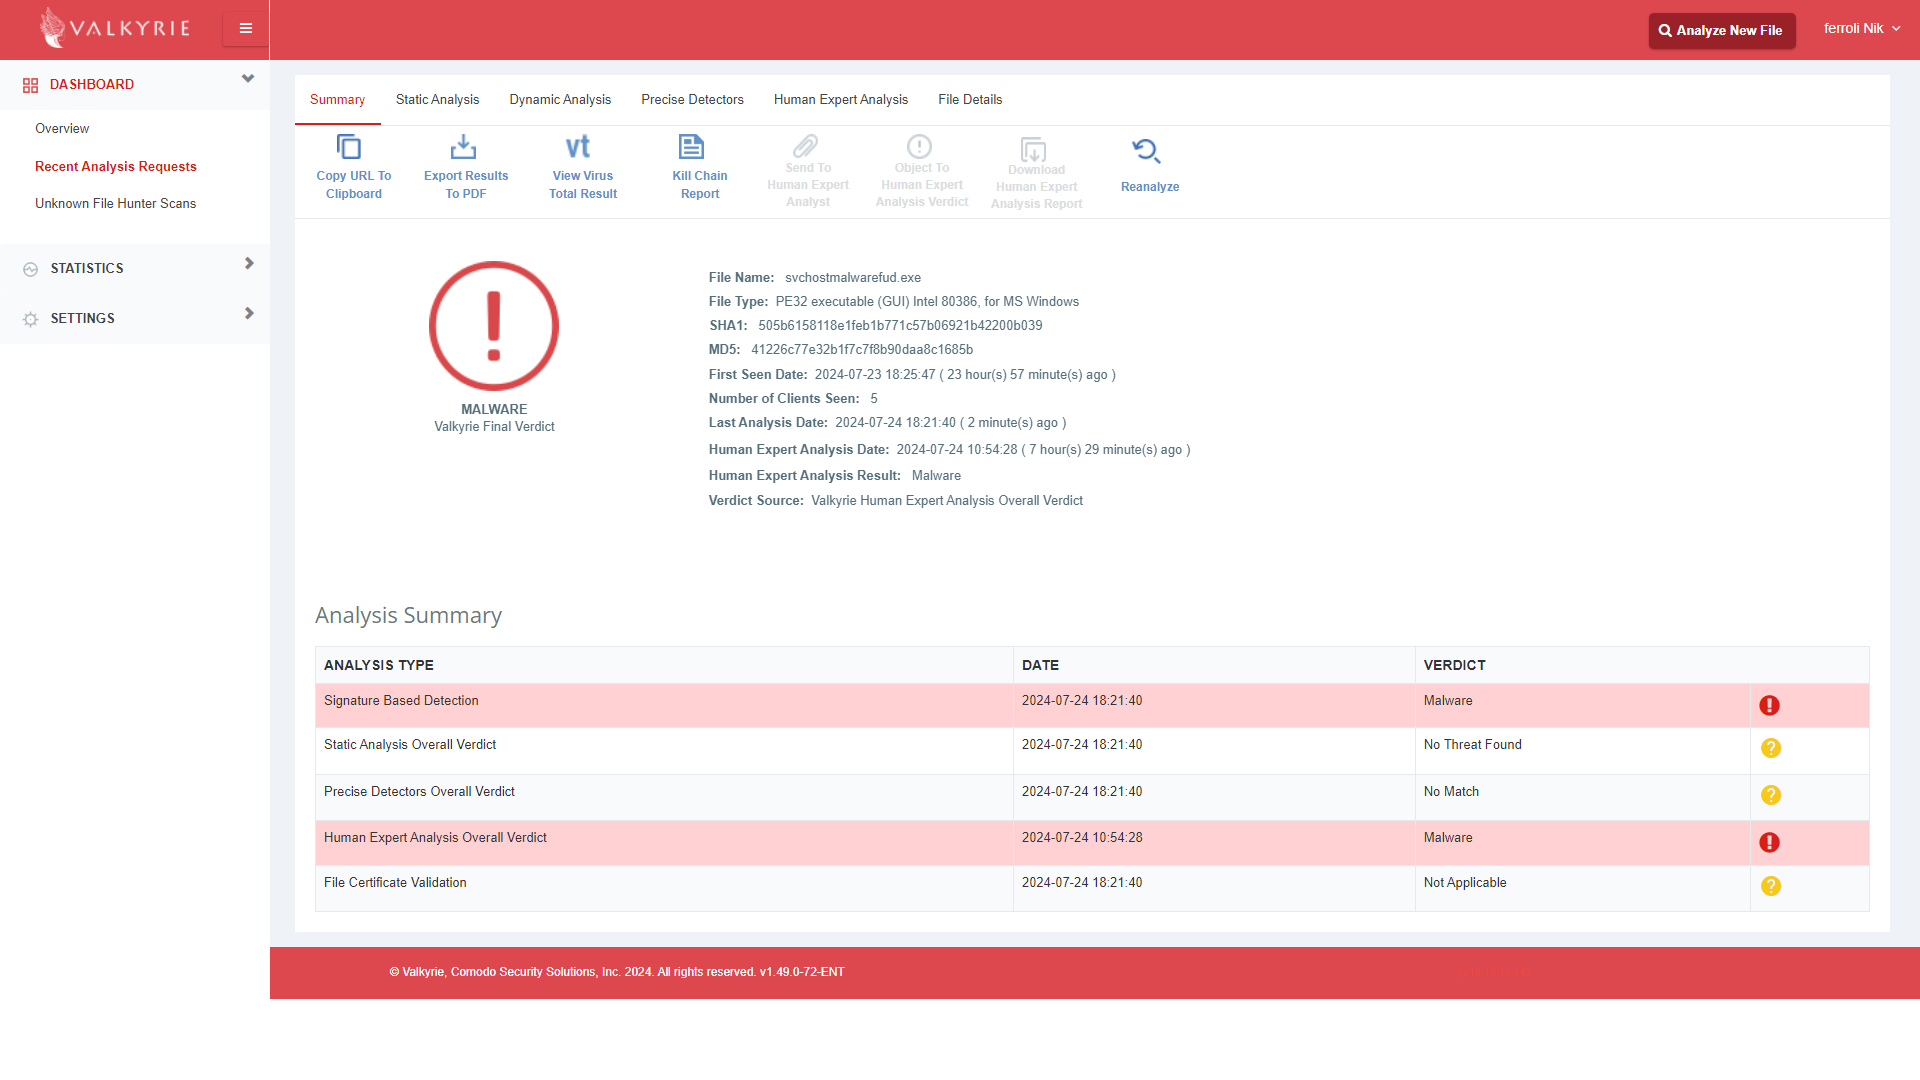Collapse the Dashboard sidebar section

pyautogui.click(x=248, y=79)
